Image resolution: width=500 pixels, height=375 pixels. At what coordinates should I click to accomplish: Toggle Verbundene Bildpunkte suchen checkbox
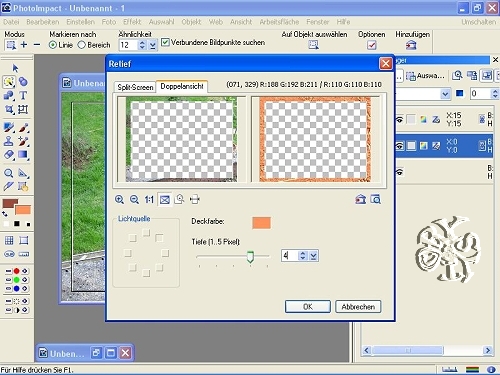(165, 42)
